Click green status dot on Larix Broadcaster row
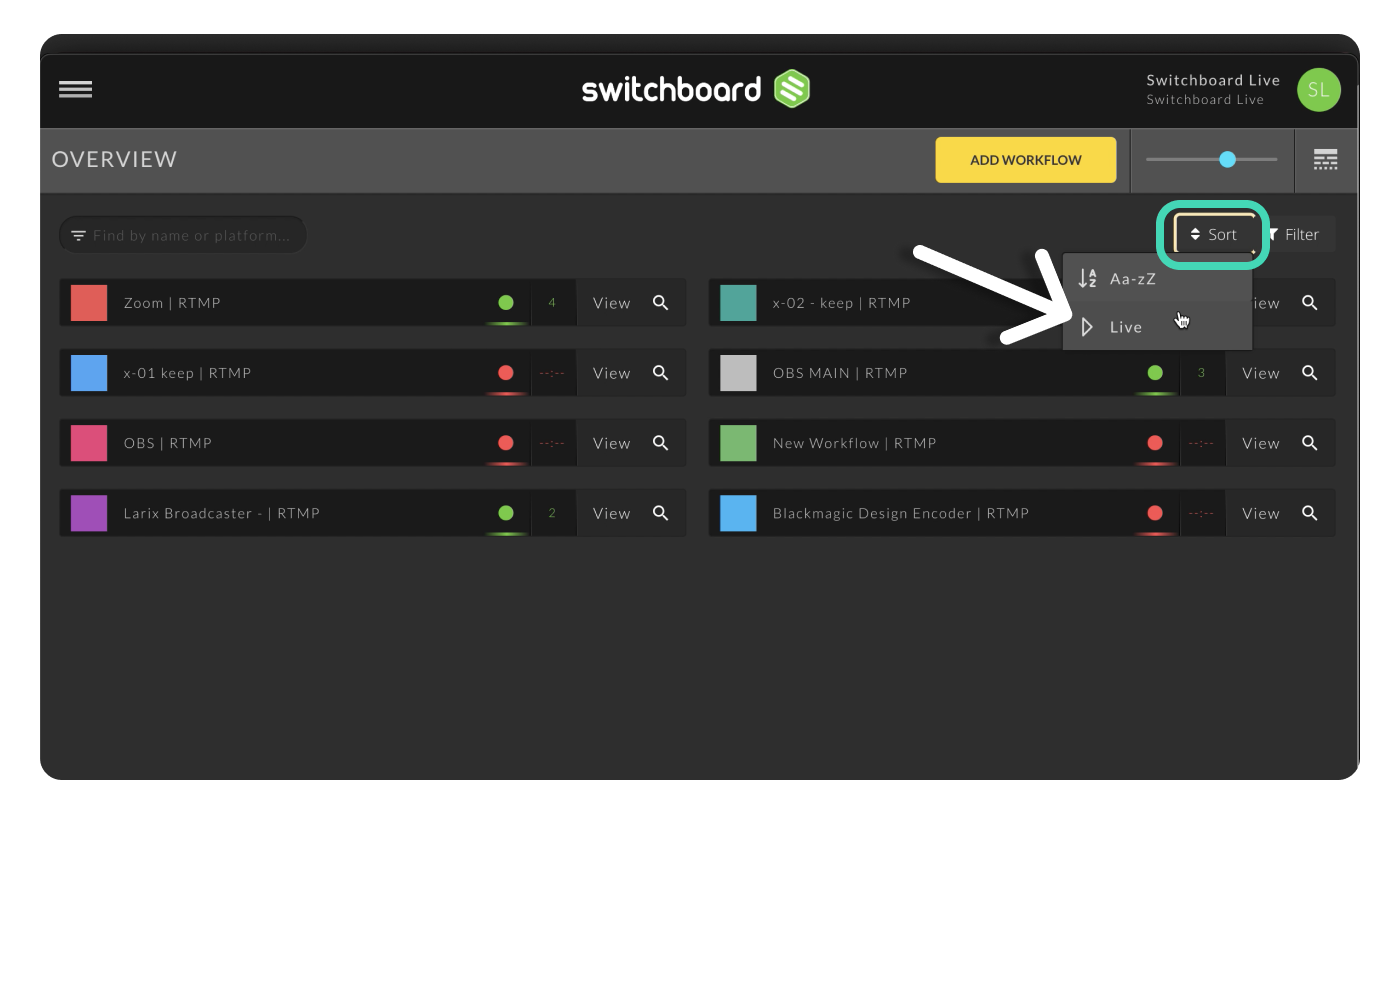Viewport: 1400px width, 1000px height. tap(506, 513)
